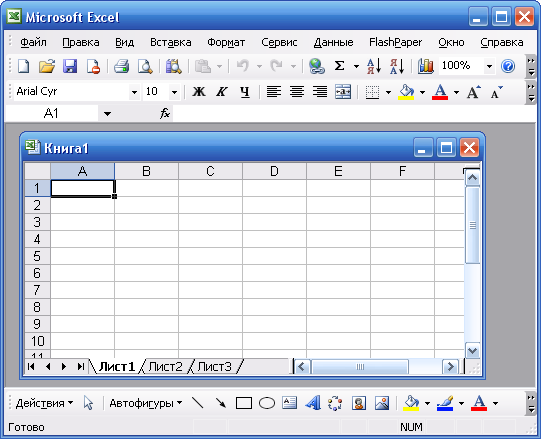Viewport: 541px width, 439px height.
Task: Toggle center text alignment
Action: tap(297, 92)
